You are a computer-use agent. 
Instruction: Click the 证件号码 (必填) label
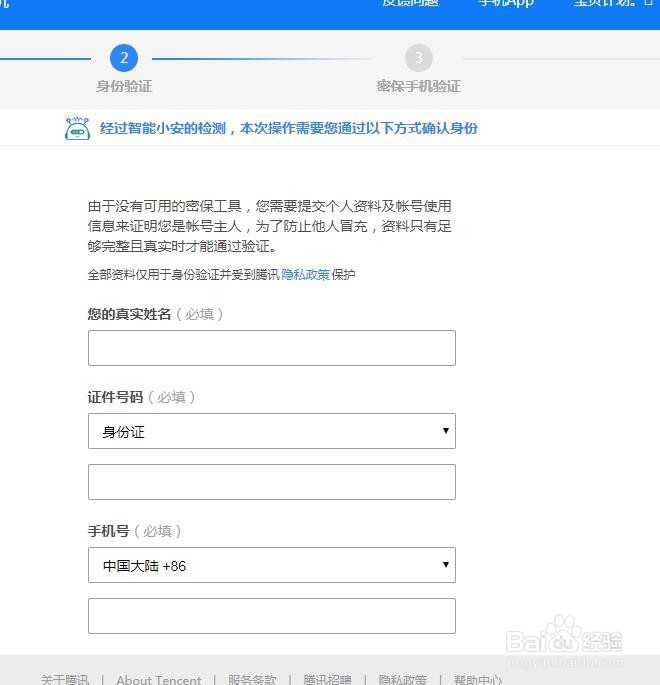pyautogui.click(x=142, y=397)
